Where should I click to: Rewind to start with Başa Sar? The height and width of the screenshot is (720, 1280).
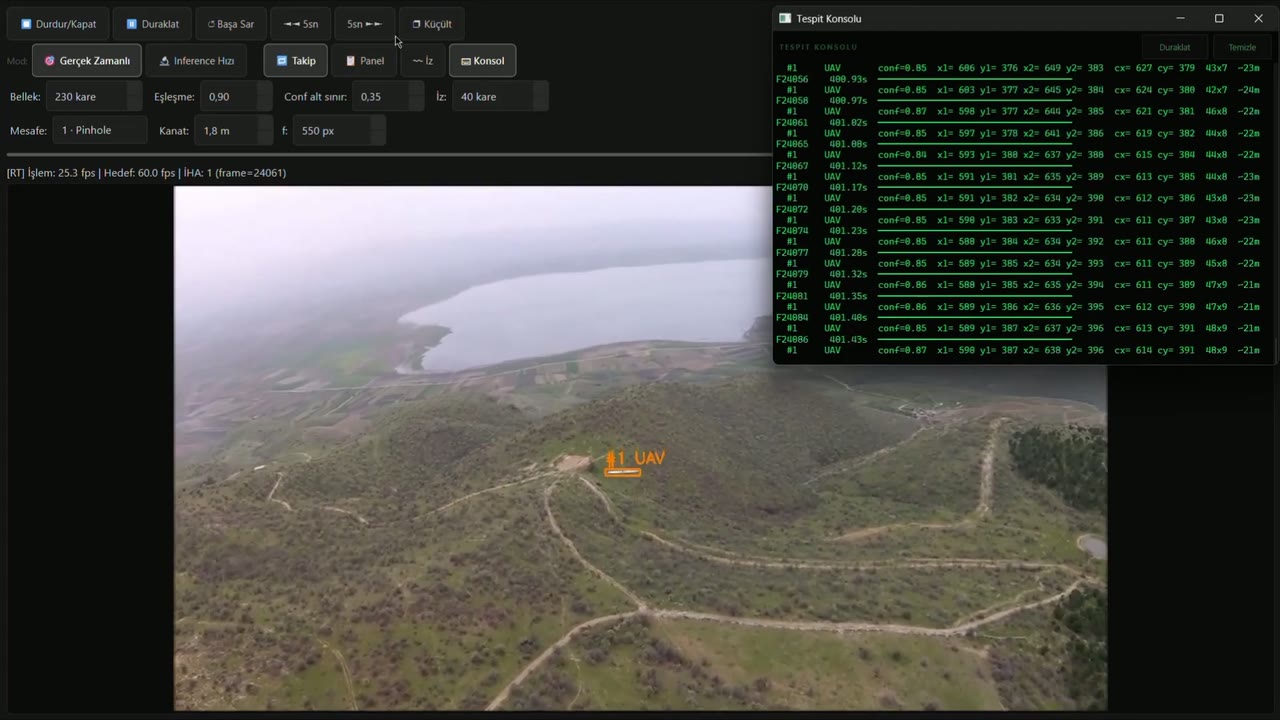coord(231,24)
